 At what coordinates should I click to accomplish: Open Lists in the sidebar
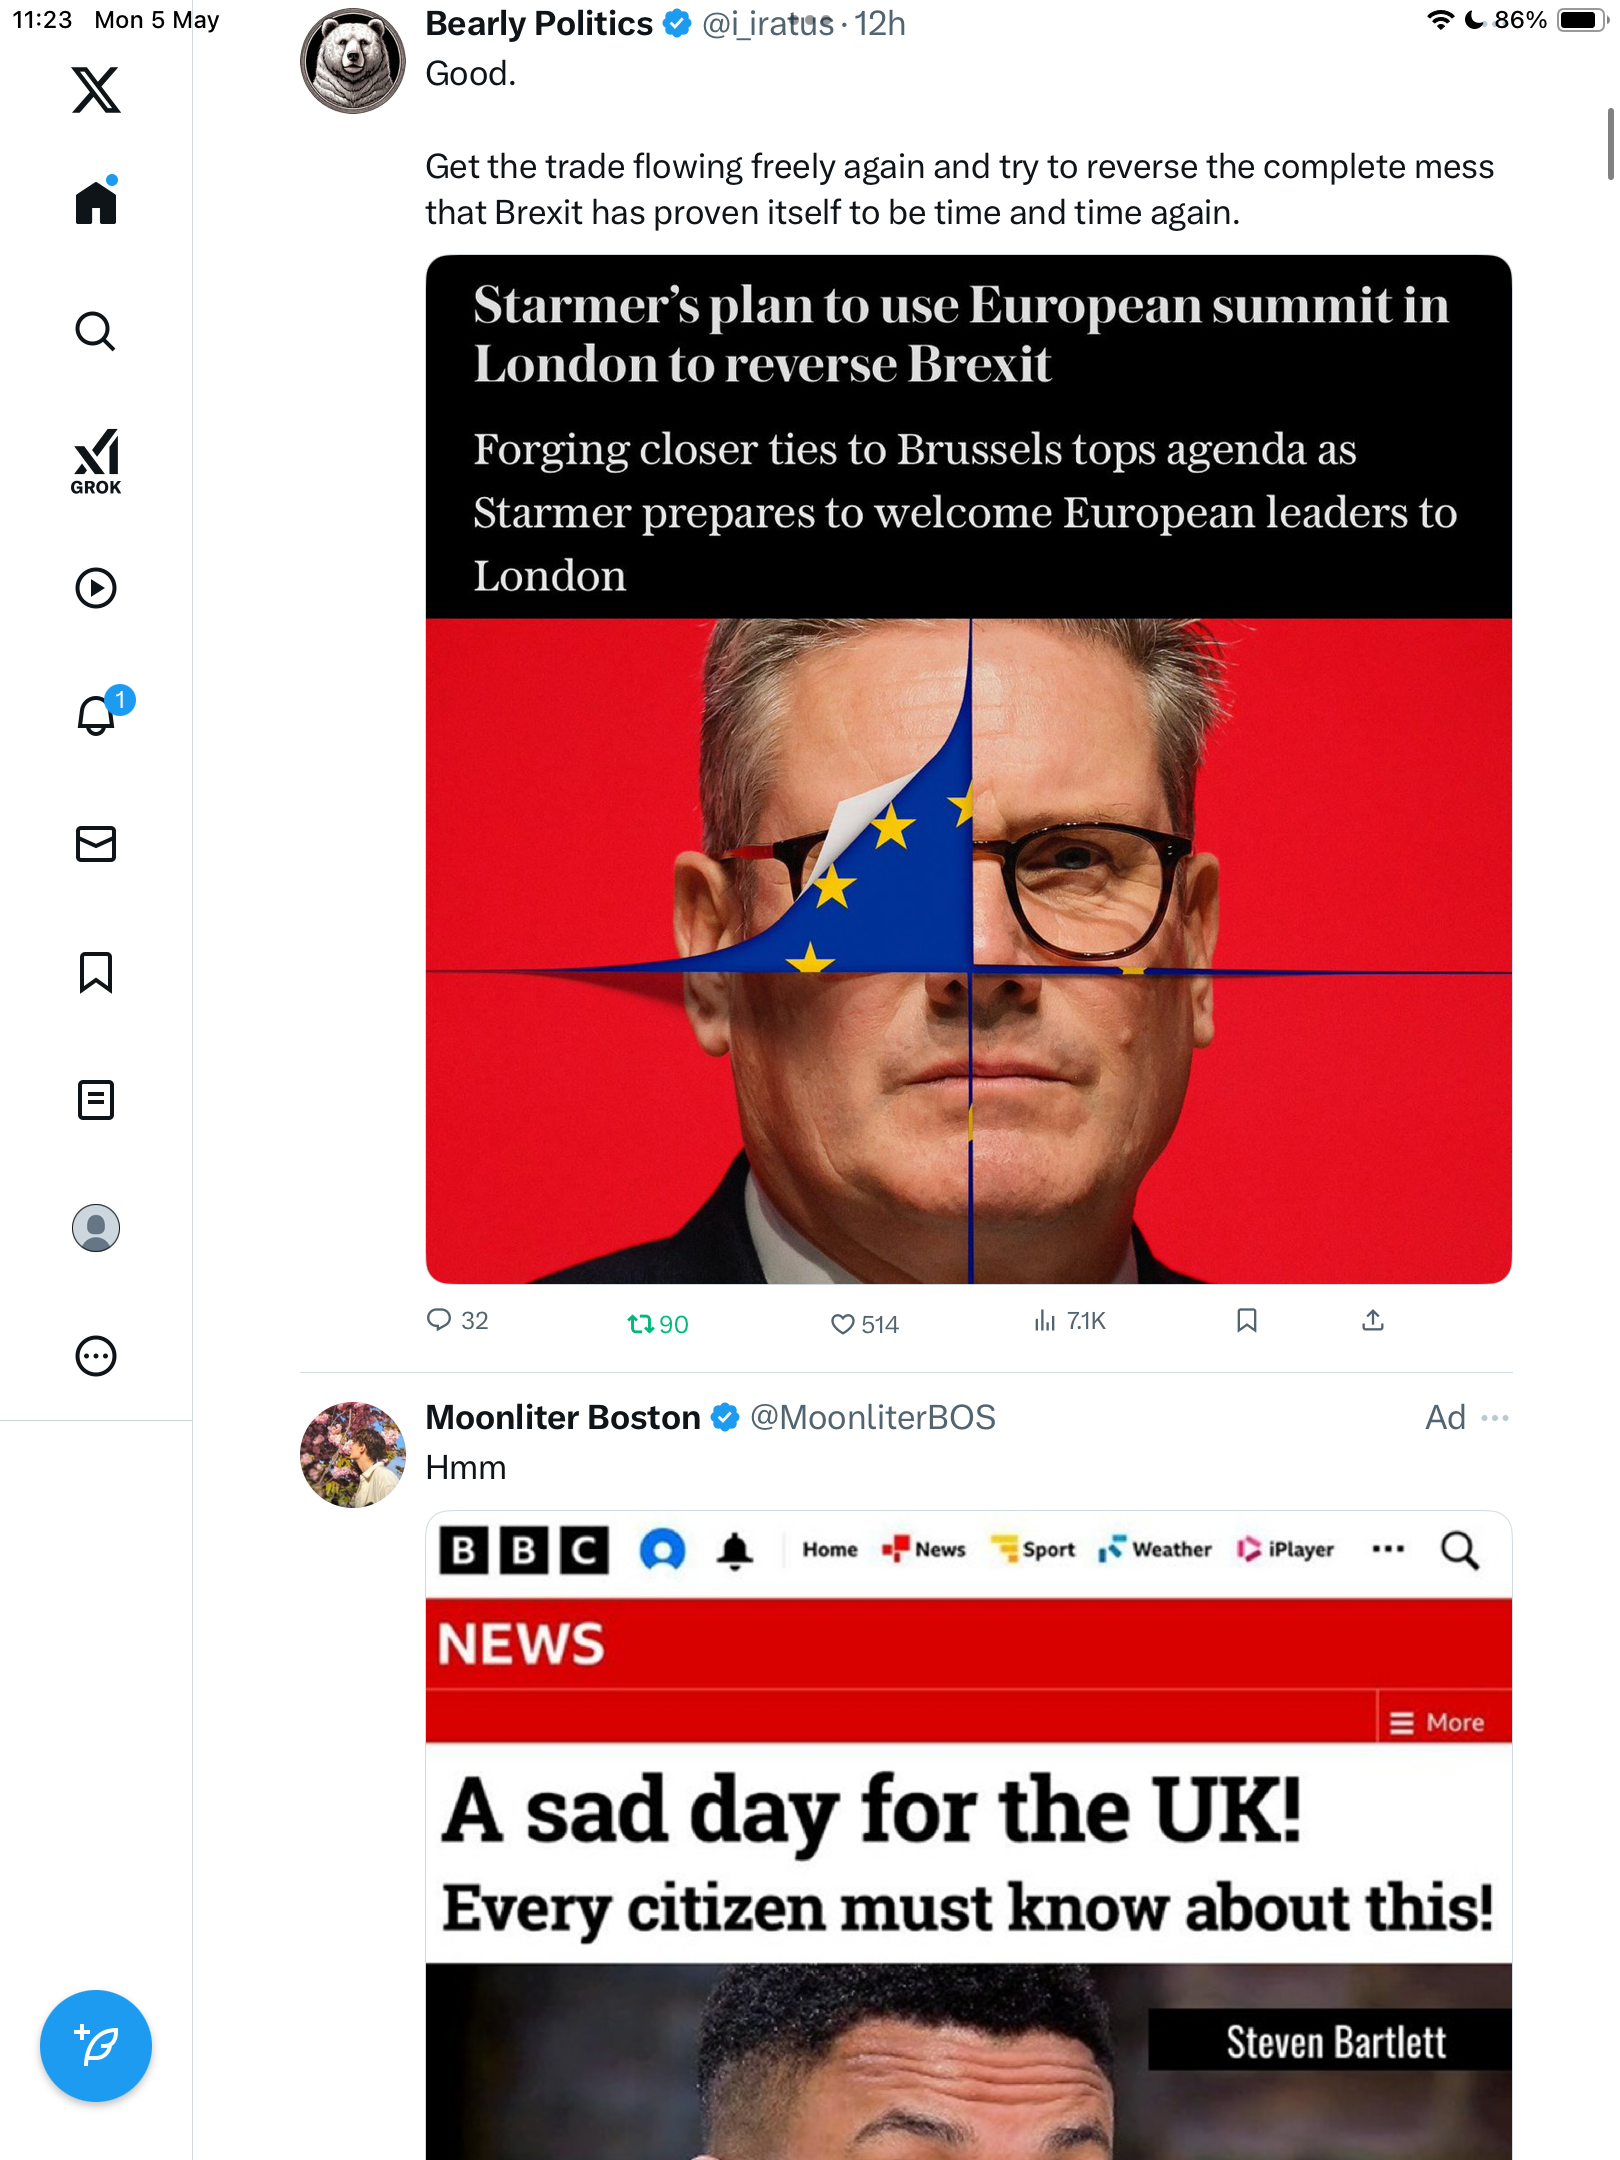coord(96,1100)
